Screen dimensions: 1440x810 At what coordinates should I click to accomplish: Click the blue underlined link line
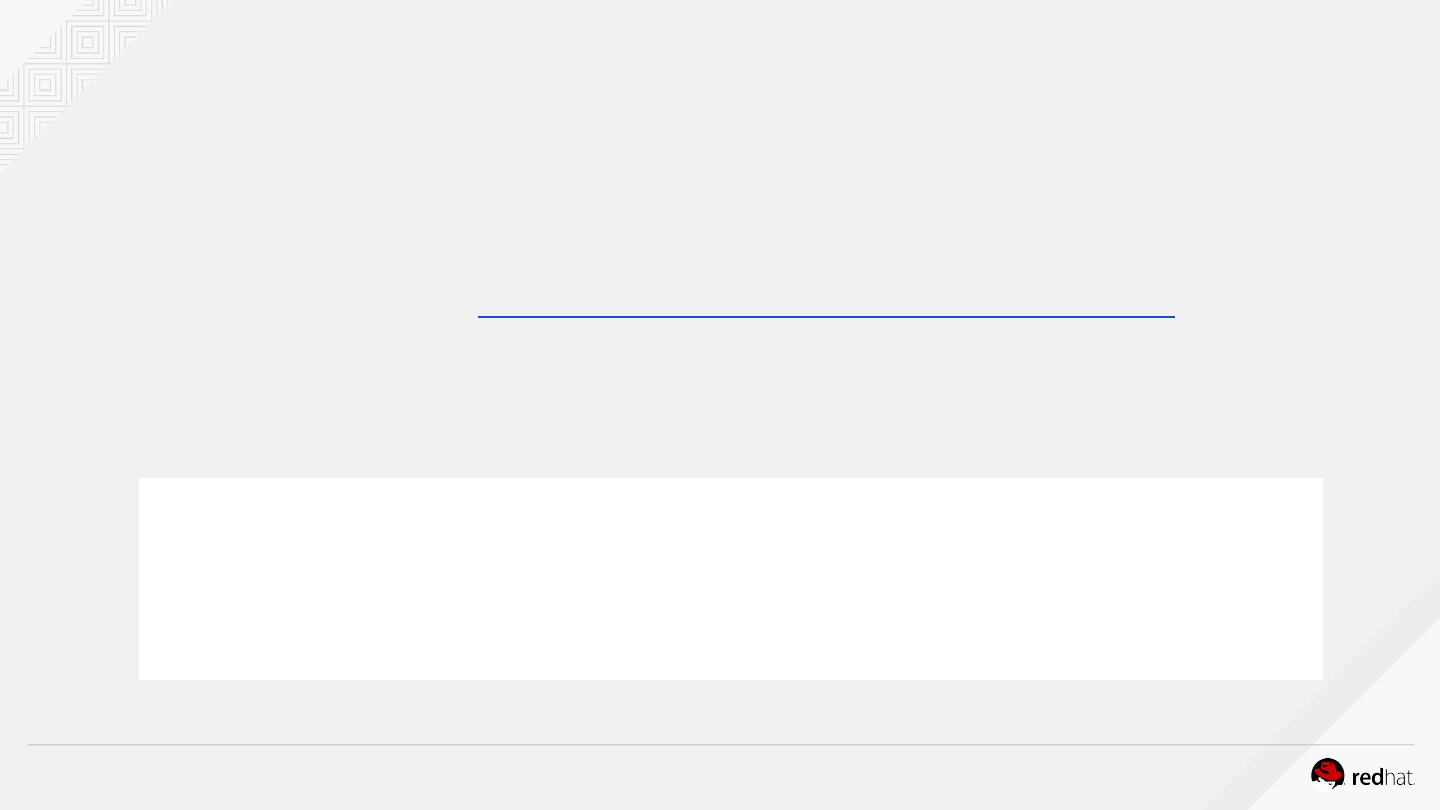(826, 316)
